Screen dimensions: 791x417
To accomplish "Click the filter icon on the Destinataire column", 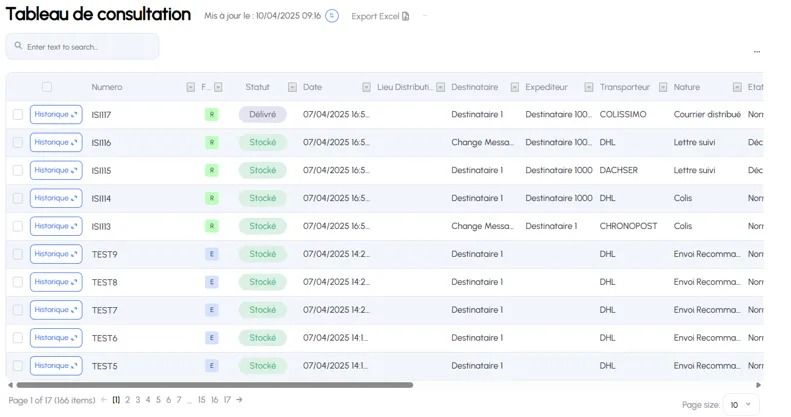I will pos(515,87).
